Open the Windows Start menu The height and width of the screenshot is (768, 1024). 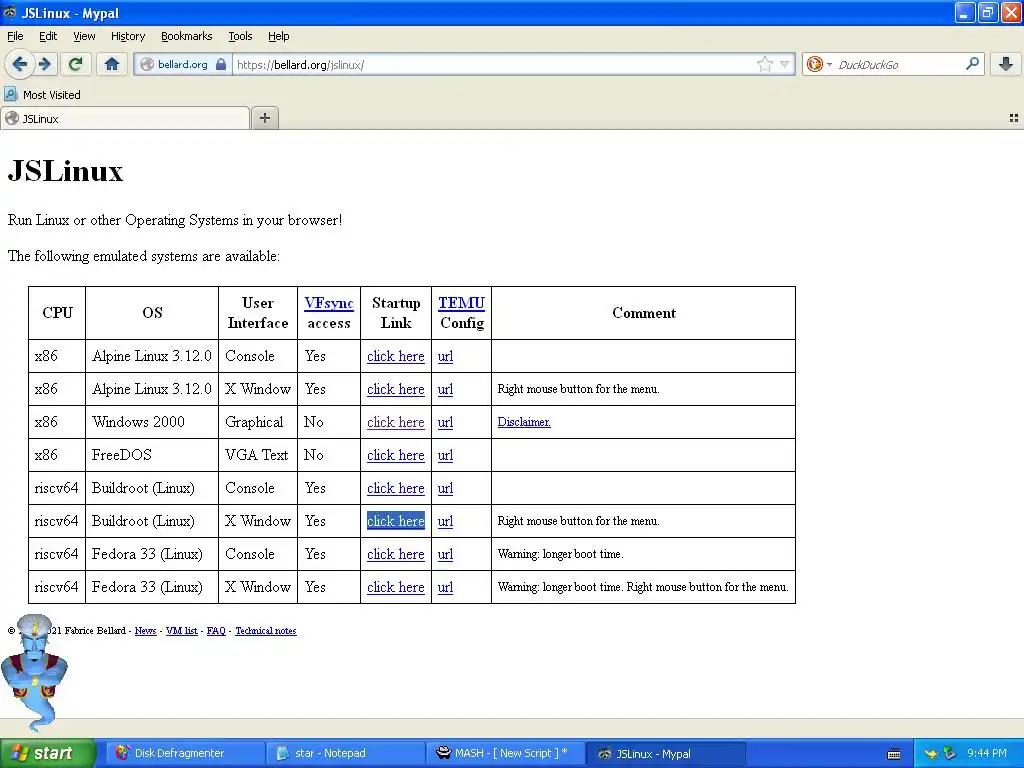click(47, 754)
